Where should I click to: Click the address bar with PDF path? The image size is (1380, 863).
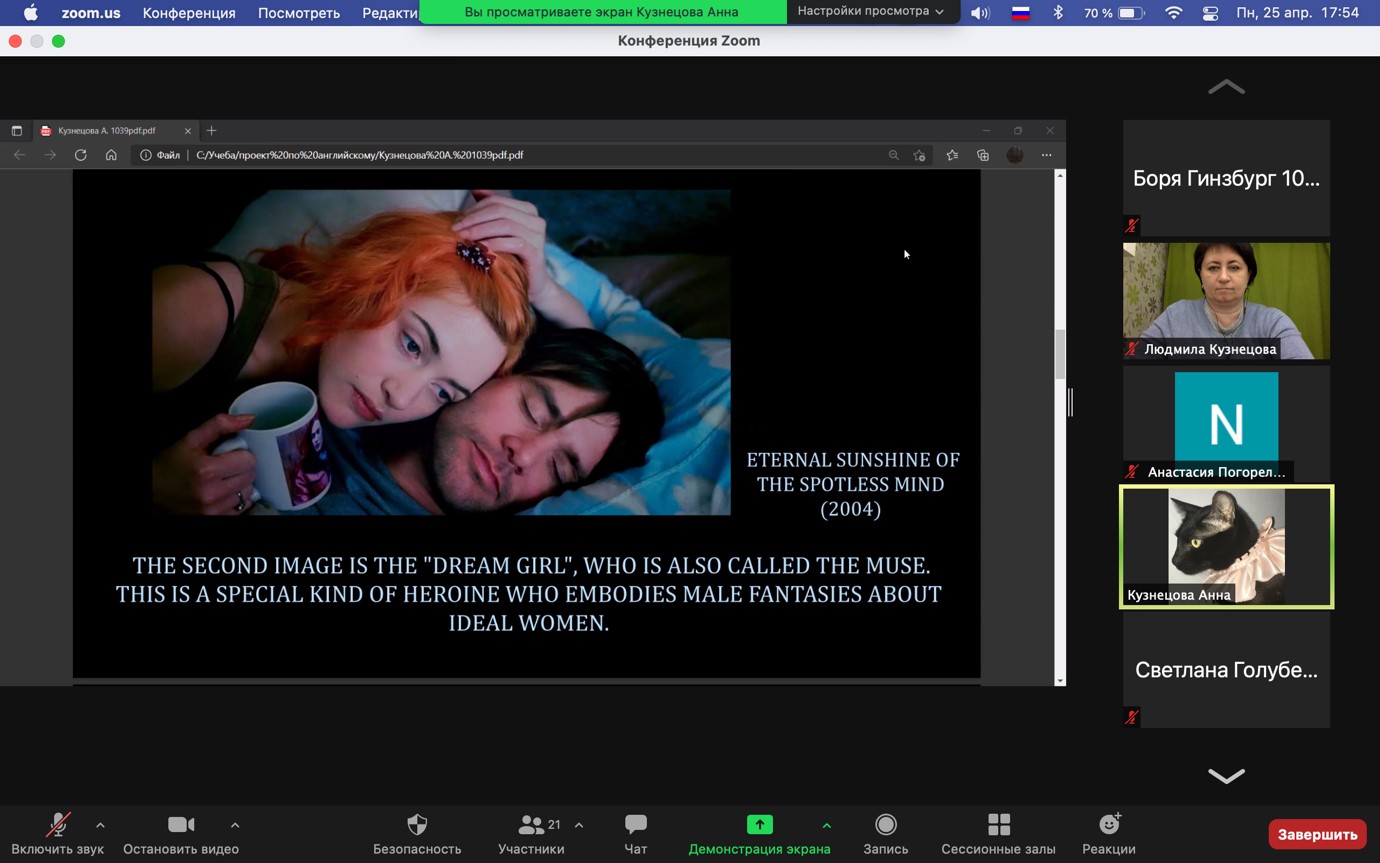[x=530, y=155]
